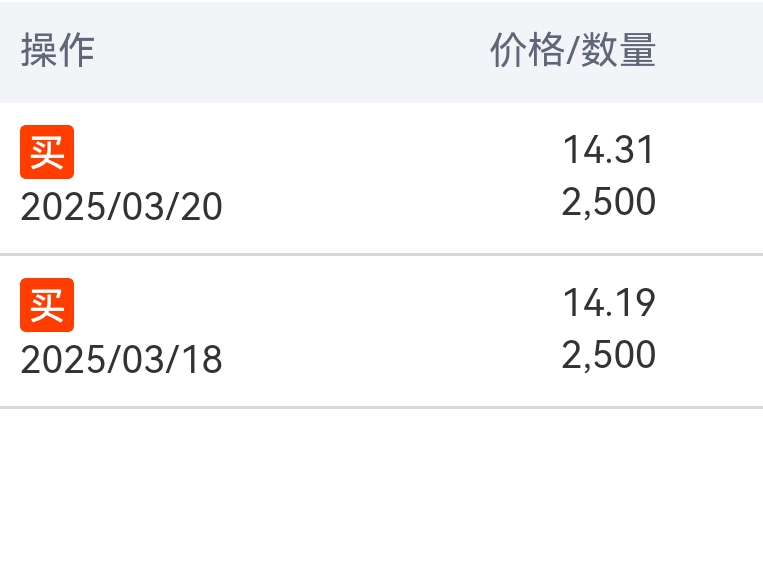763x566 pixels.
Task: Click the empty white area below all records
Action: [x=382, y=487]
